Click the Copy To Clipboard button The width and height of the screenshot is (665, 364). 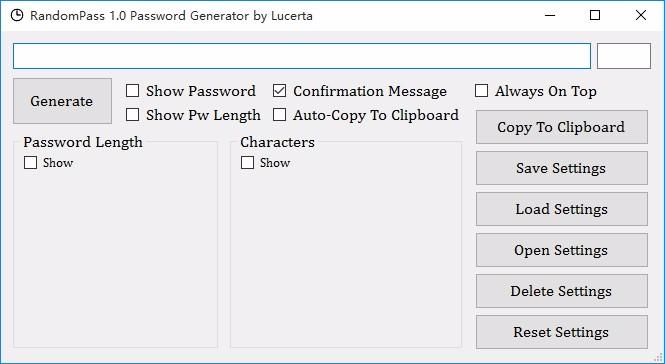562,127
